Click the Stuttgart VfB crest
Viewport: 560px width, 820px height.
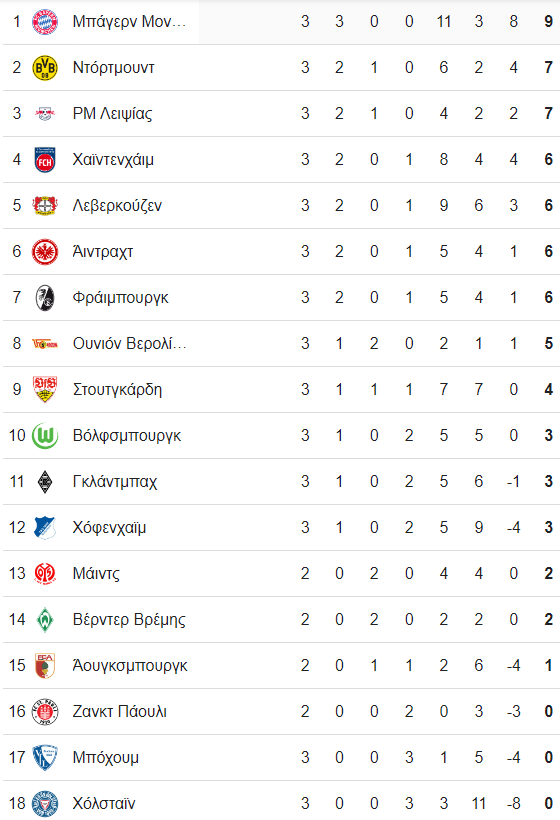click(x=45, y=390)
